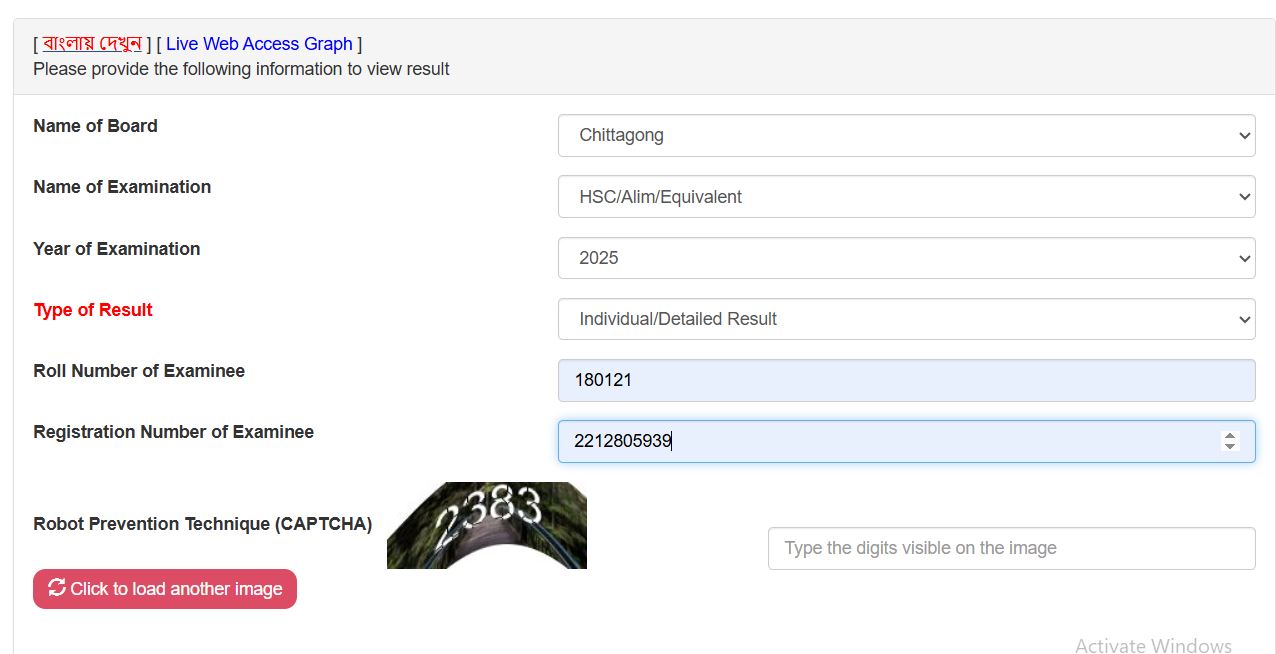Viewport: 1276px width, 654px height.
Task: Open the Year of Examination dropdown showing 2025
Action: 905,258
